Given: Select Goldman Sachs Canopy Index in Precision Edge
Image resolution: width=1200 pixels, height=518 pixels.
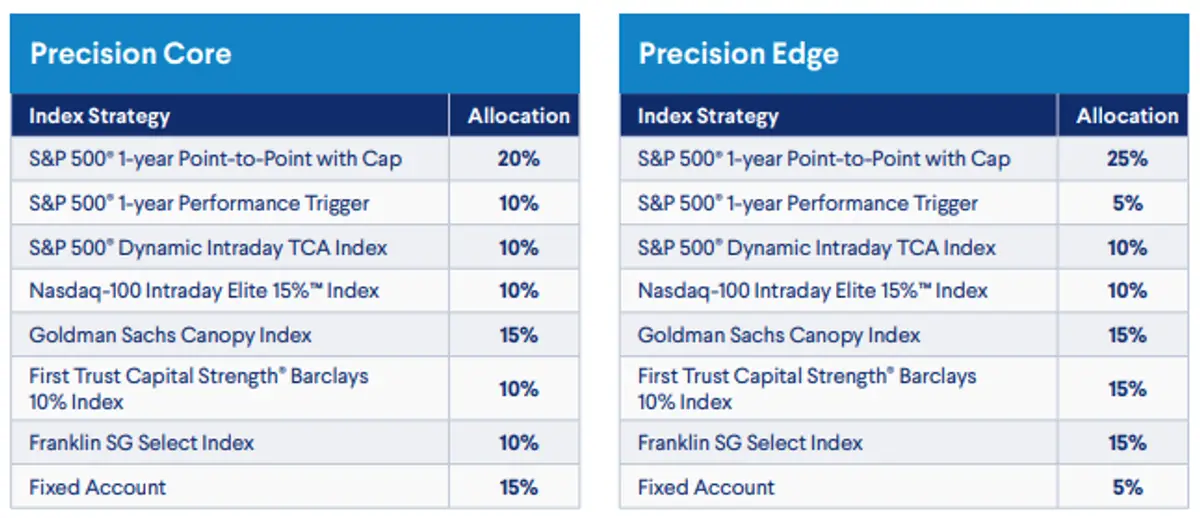Looking at the screenshot, I should (779, 335).
